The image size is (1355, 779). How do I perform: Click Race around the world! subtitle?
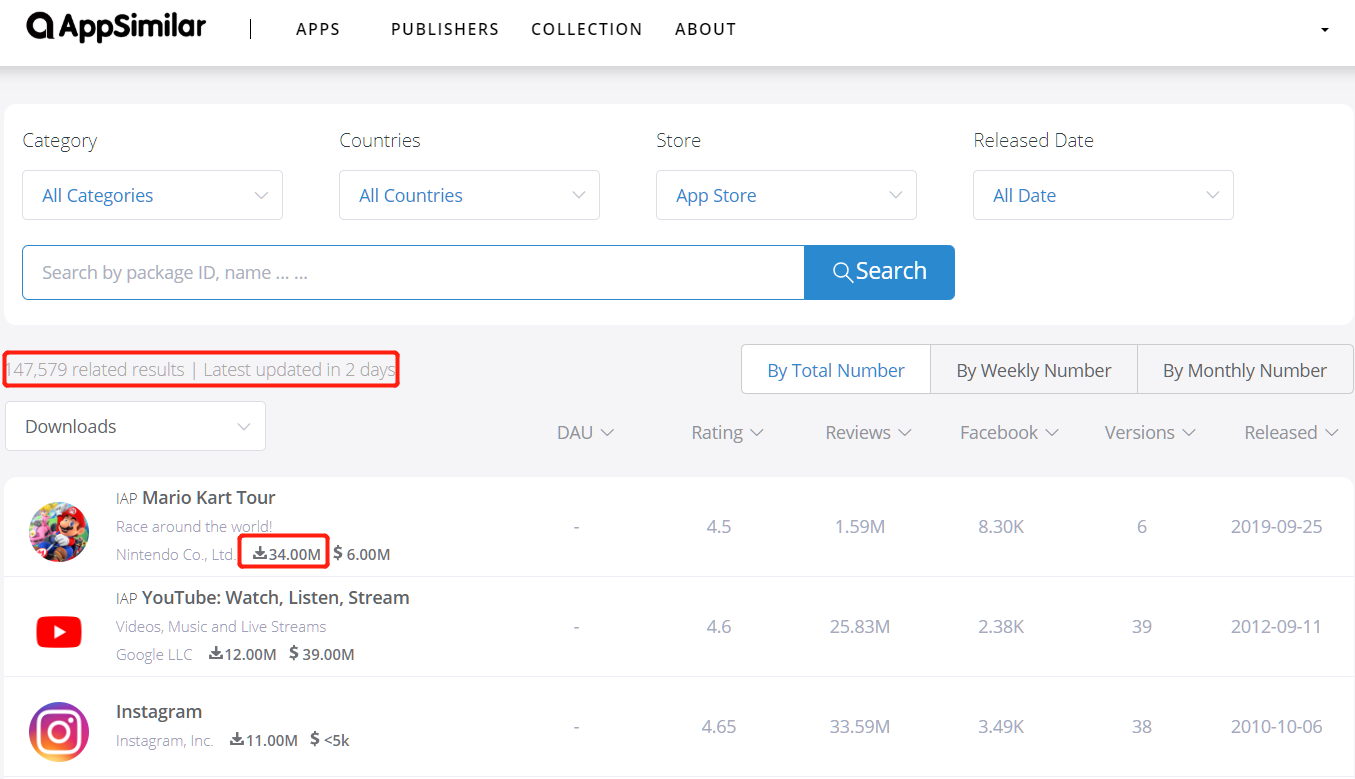click(x=194, y=526)
